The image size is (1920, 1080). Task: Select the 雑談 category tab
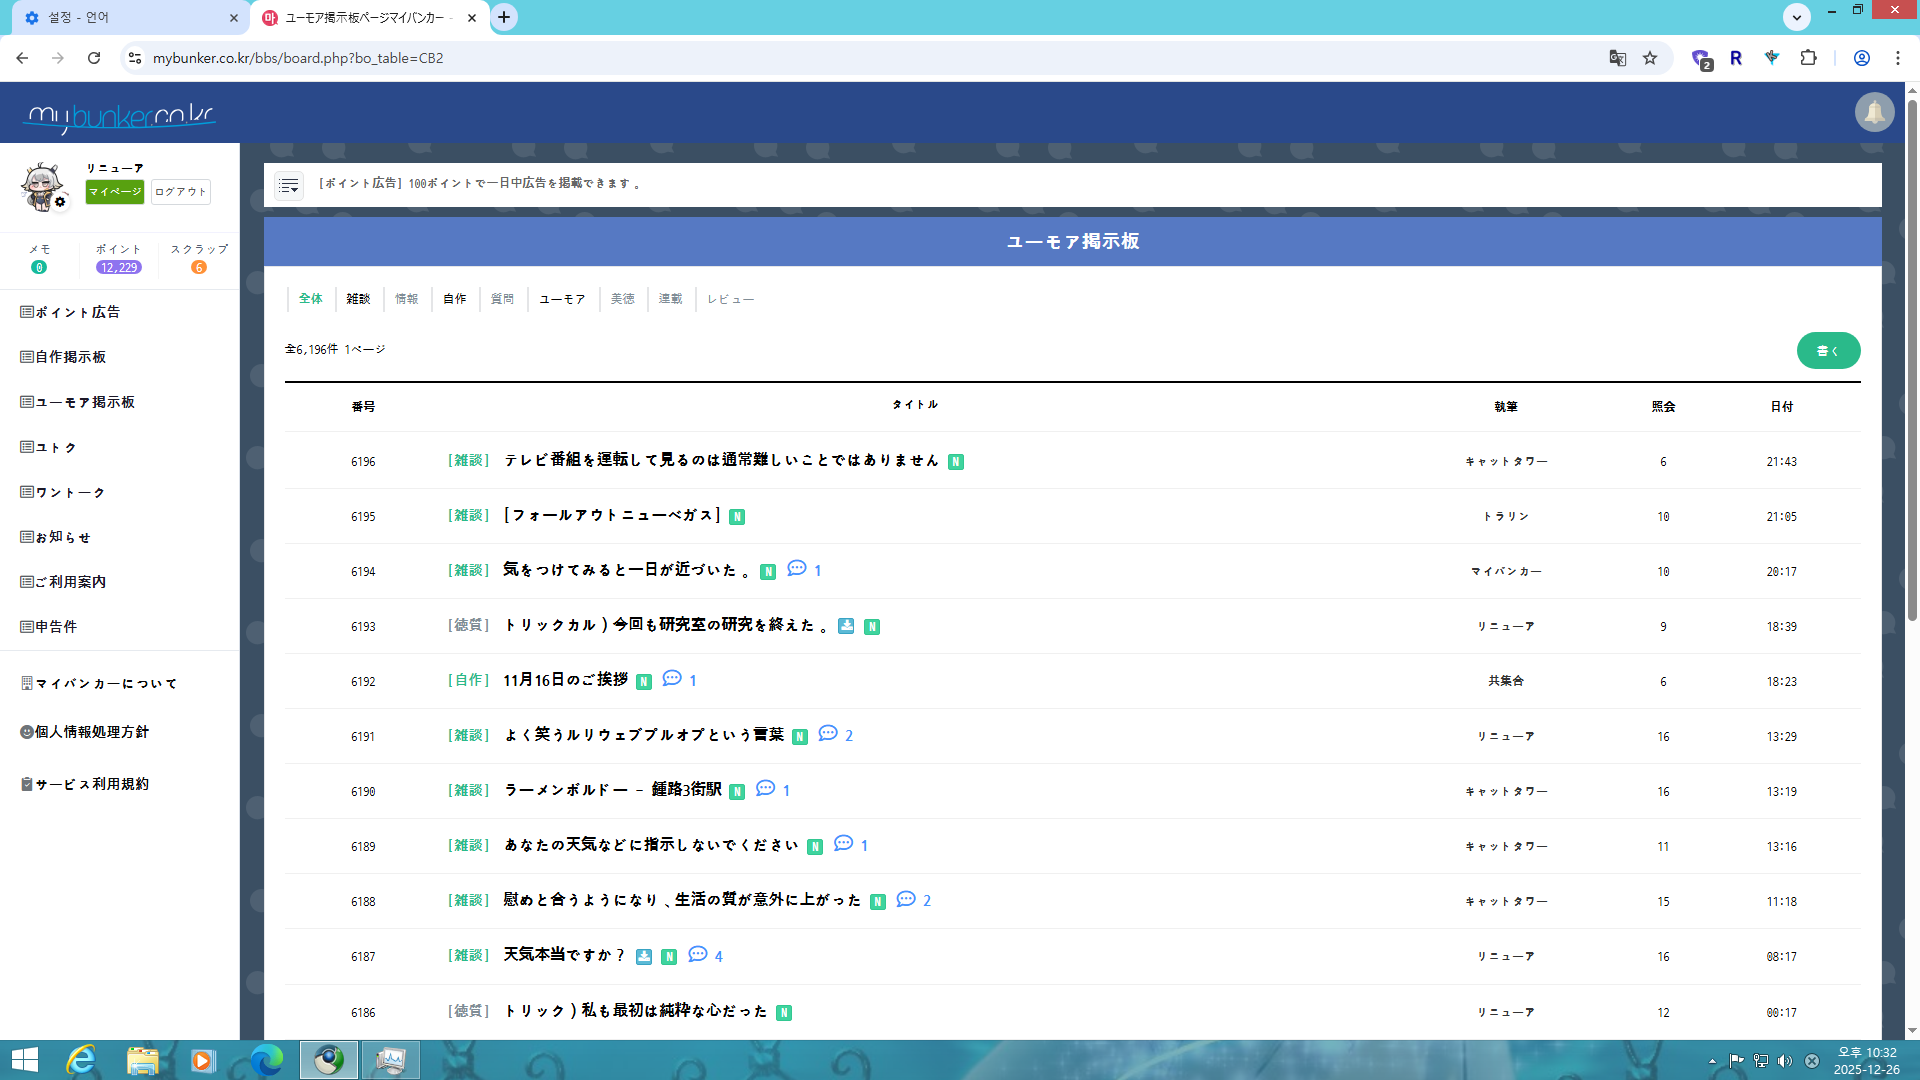(358, 299)
